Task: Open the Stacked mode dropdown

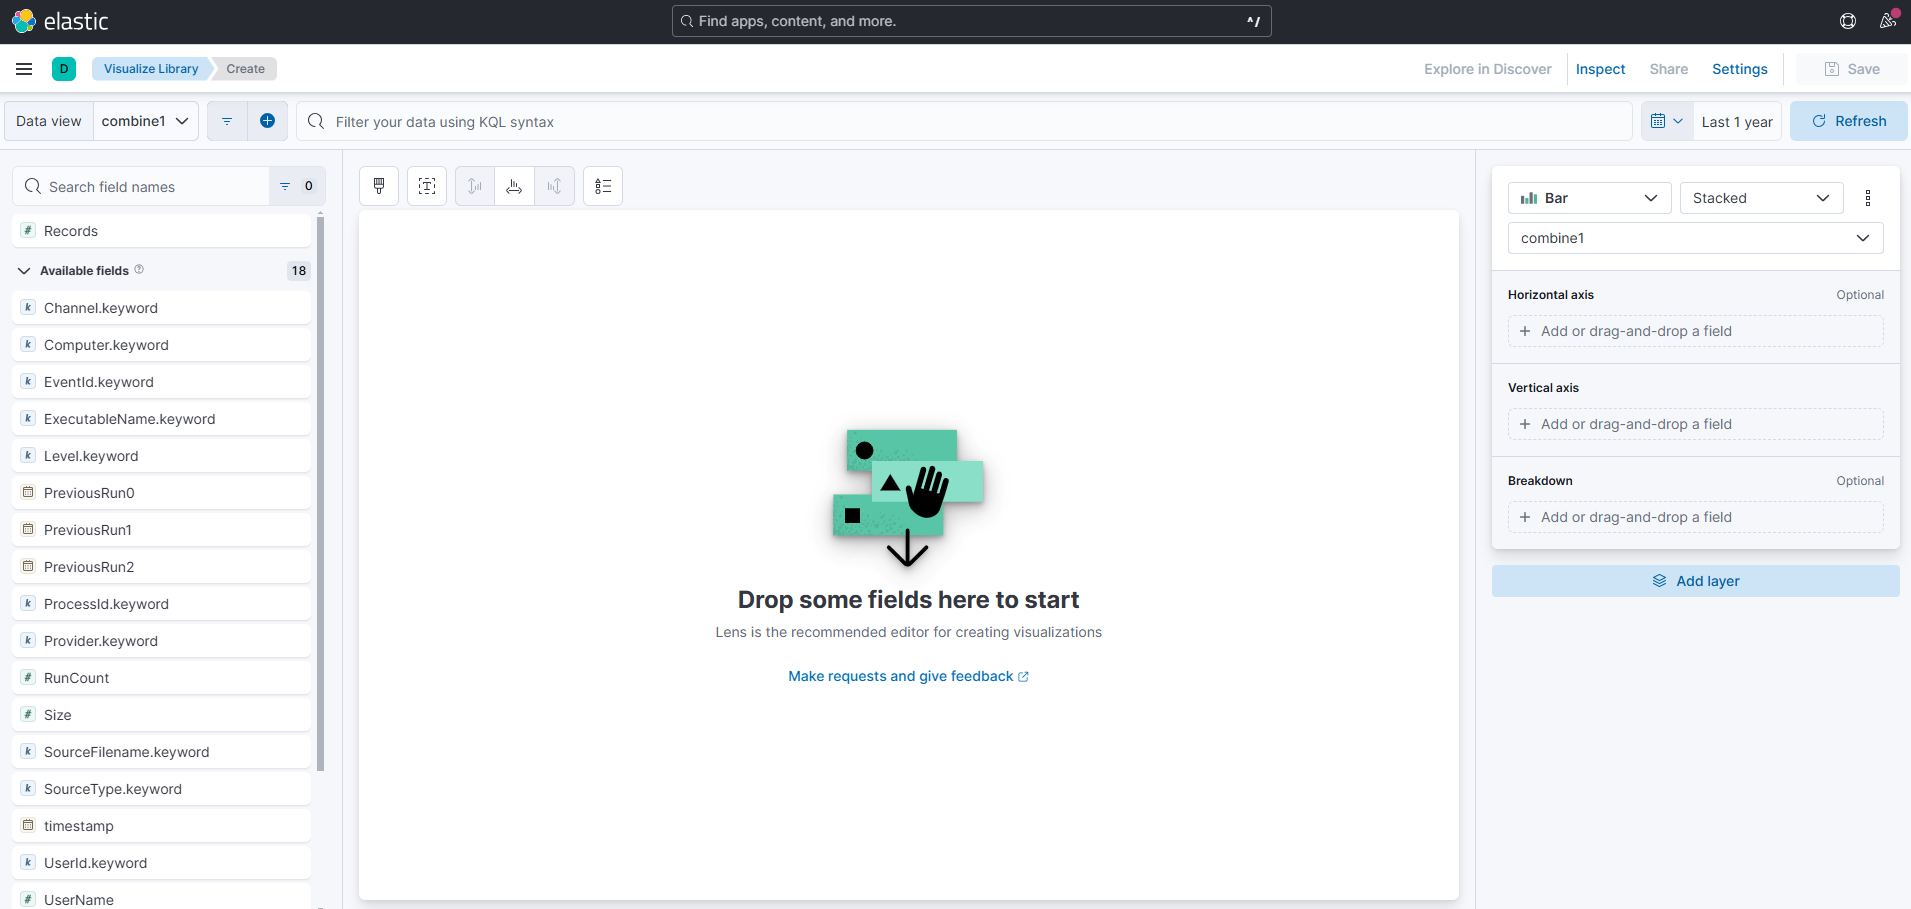Action: (1761, 198)
